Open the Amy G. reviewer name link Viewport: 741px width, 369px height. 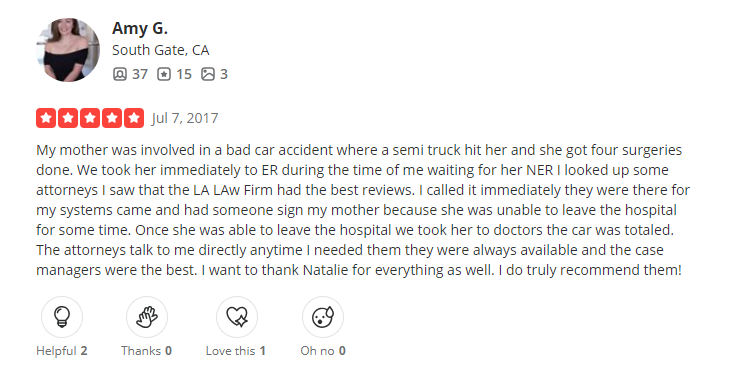coord(140,29)
